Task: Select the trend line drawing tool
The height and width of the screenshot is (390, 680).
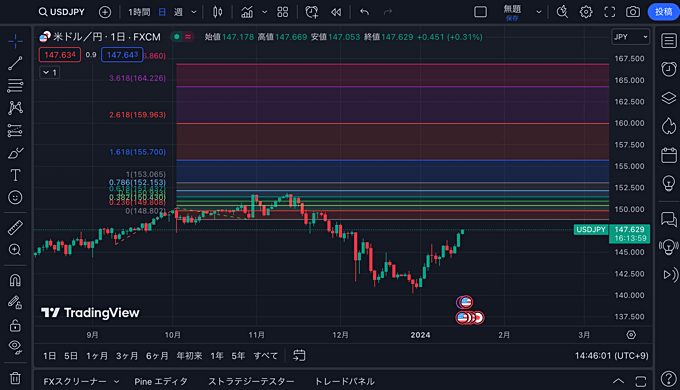Action: click(x=15, y=63)
